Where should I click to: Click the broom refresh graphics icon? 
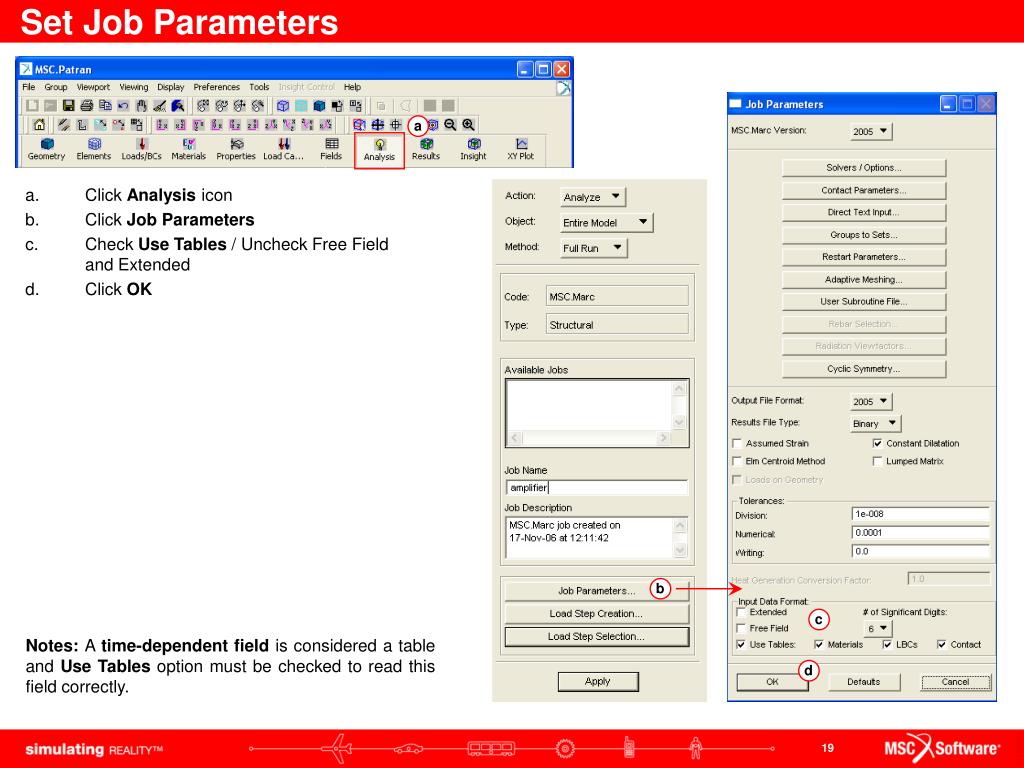coord(159,105)
